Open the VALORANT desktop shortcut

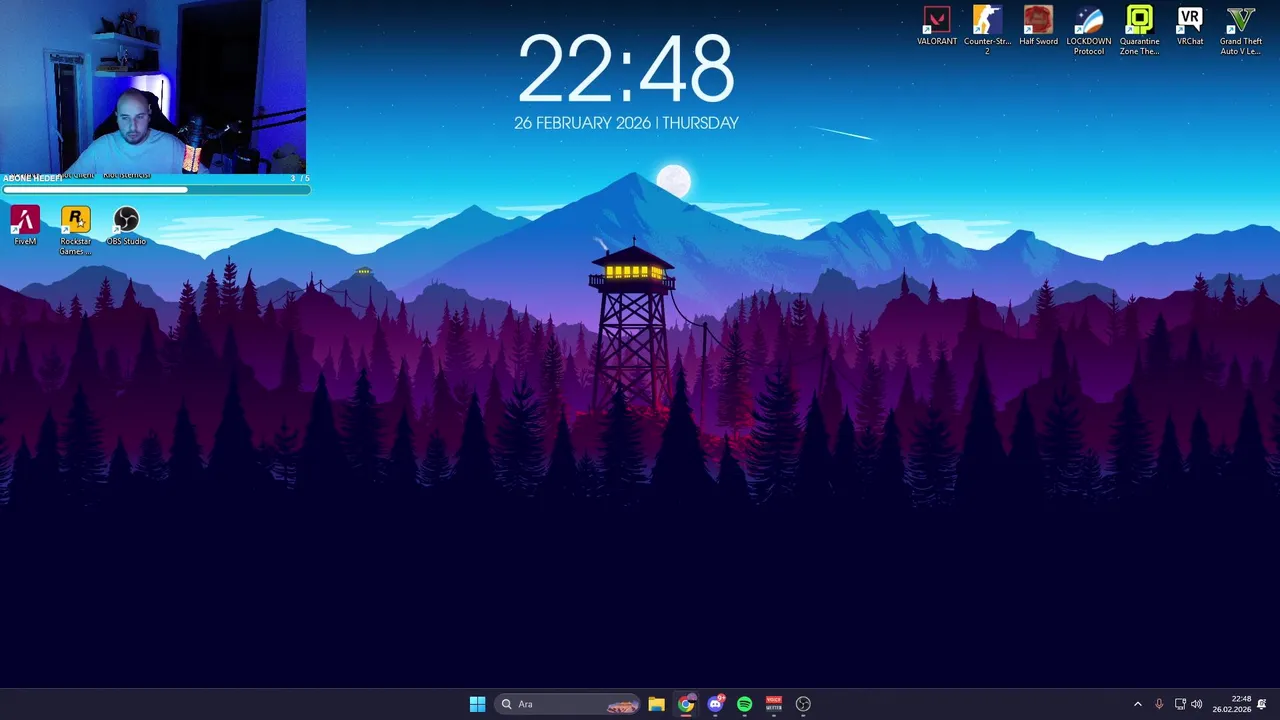tap(937, 27)
